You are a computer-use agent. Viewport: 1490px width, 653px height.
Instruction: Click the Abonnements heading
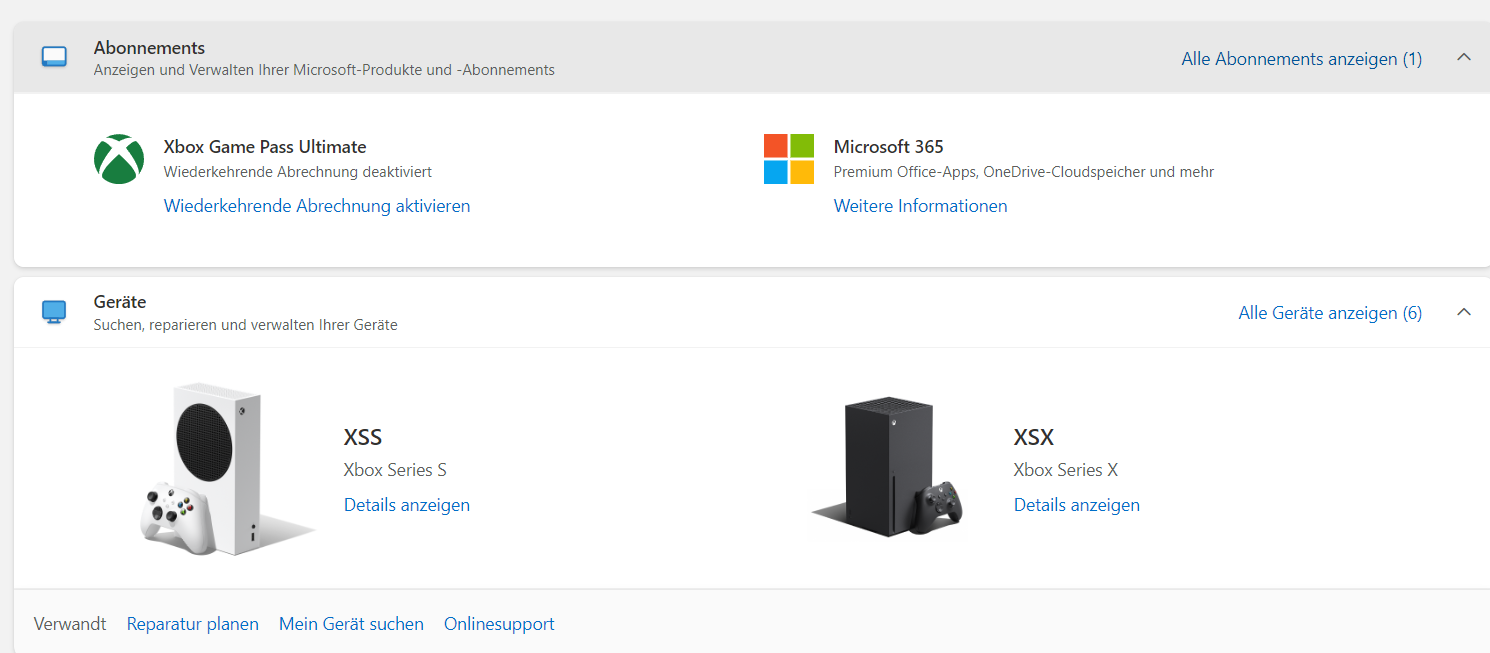(x=149, y=48)
